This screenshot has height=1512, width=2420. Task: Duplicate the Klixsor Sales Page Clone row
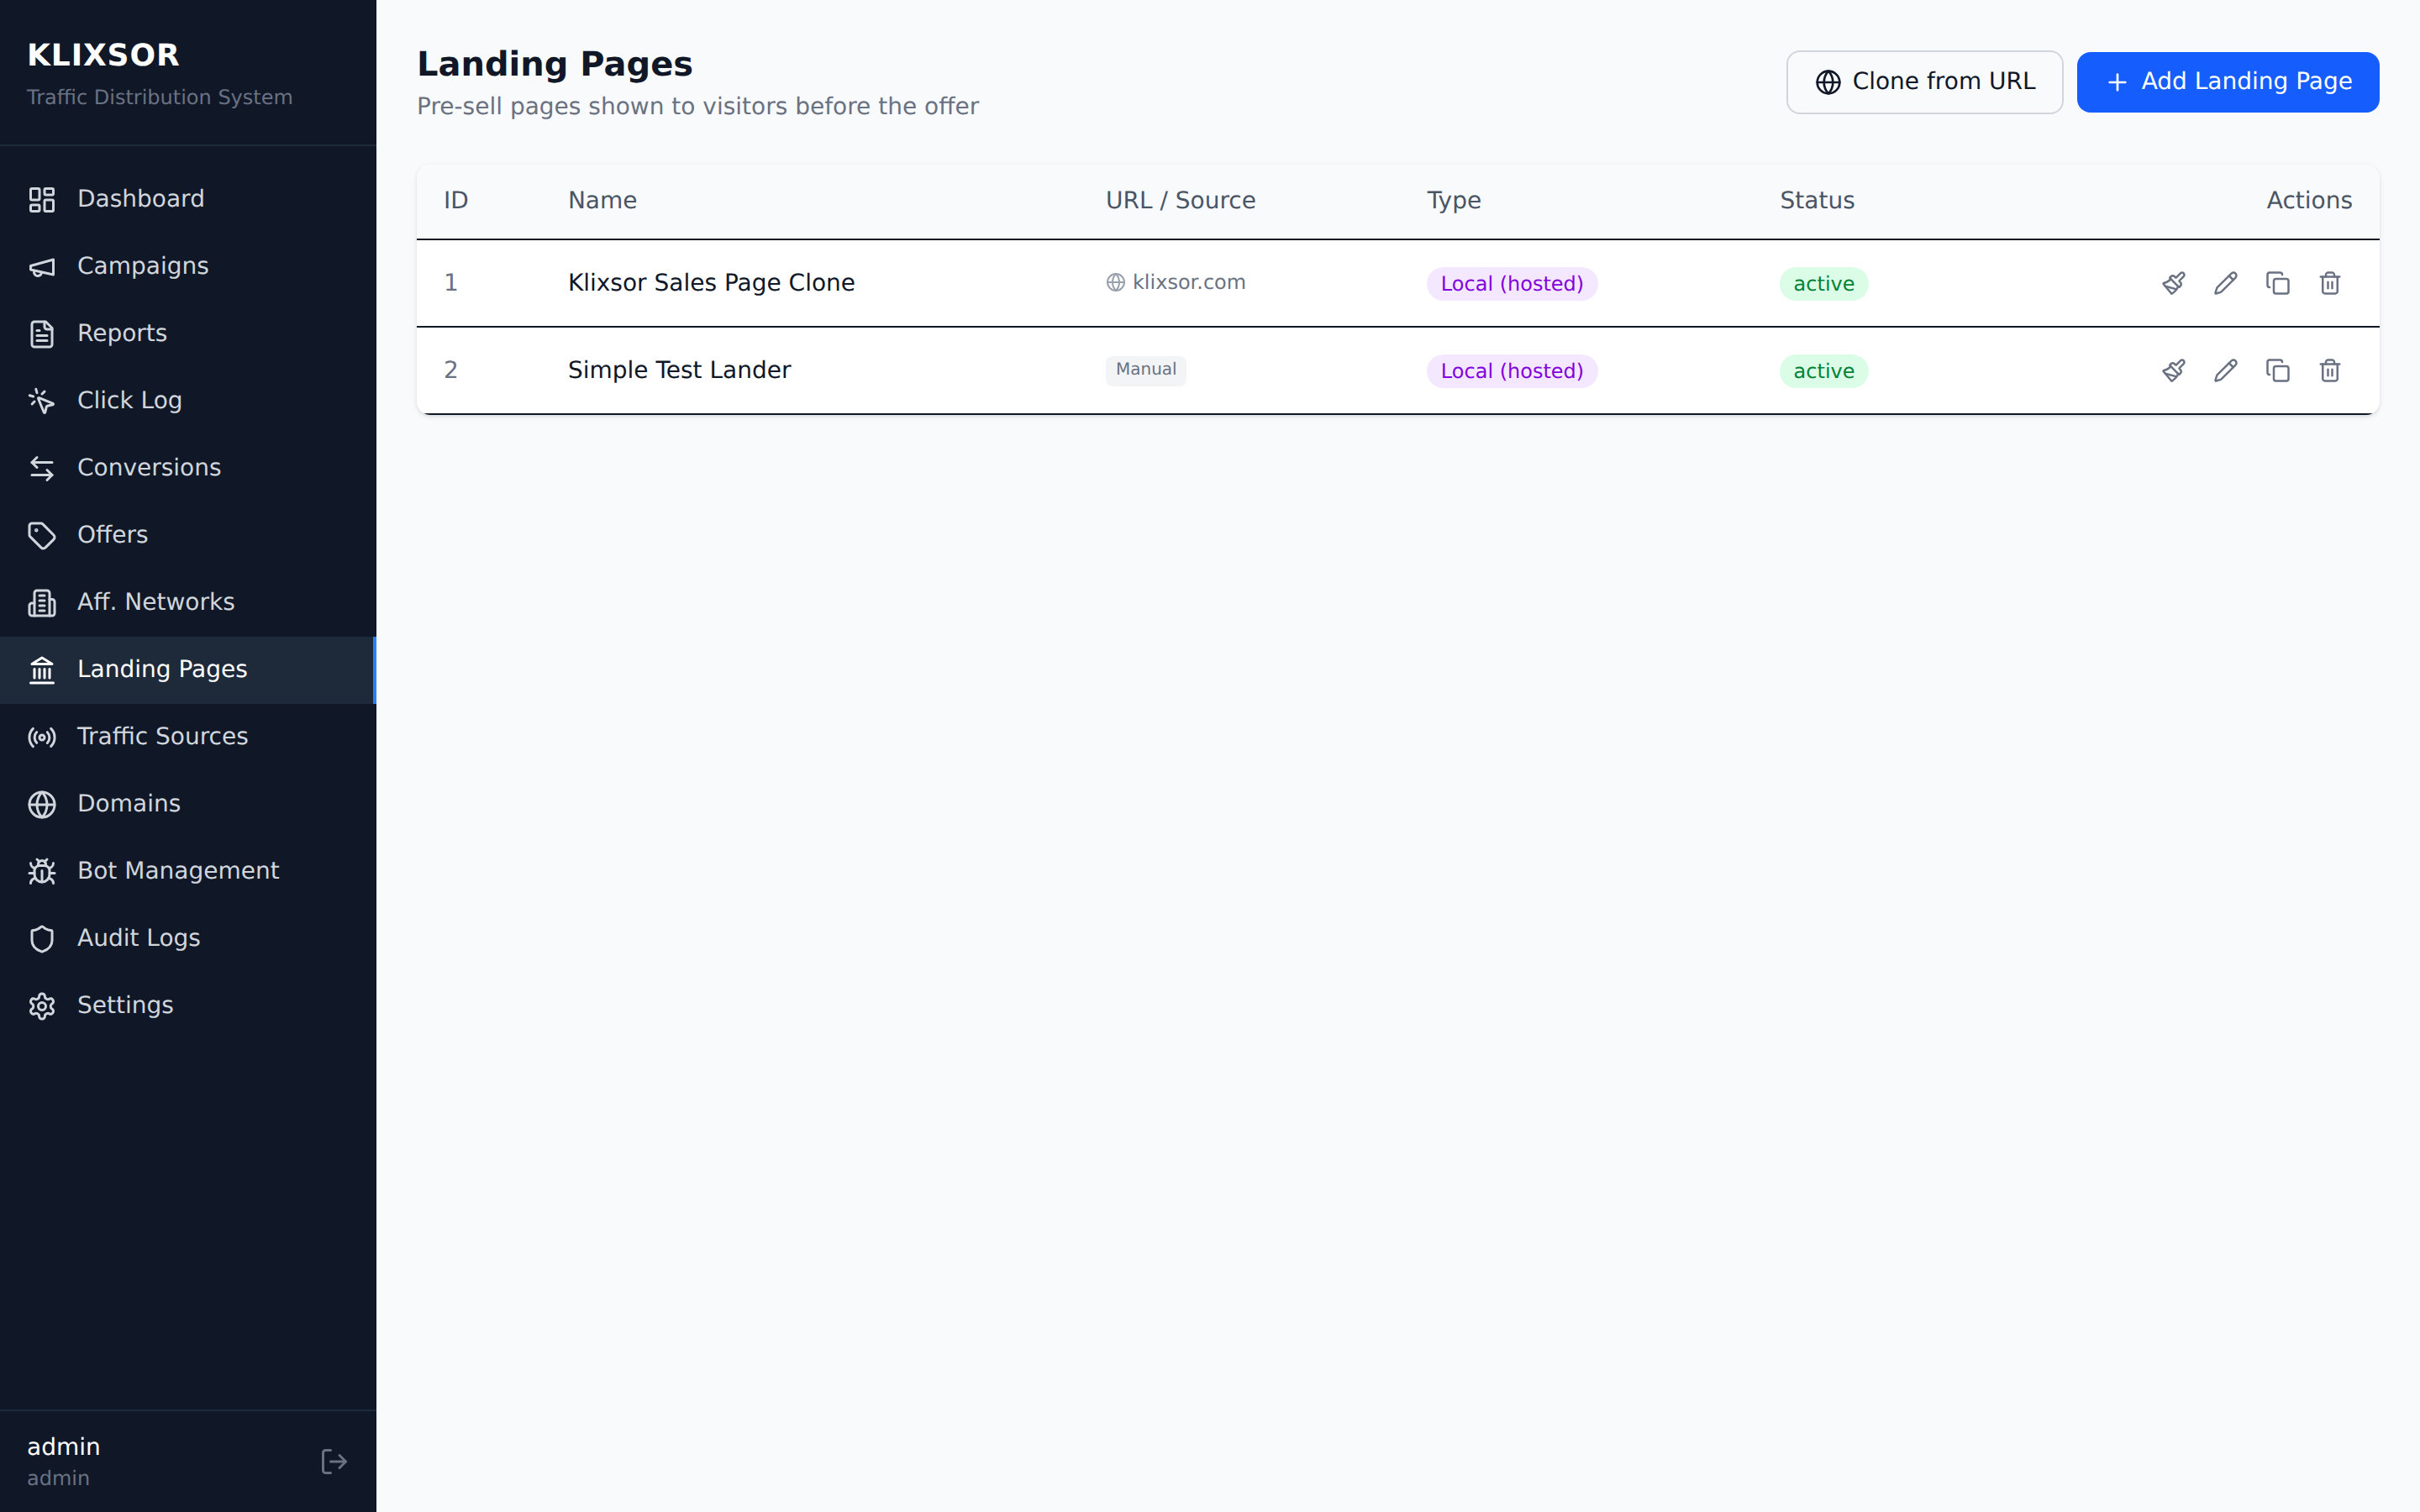[x=2277, y=283]
